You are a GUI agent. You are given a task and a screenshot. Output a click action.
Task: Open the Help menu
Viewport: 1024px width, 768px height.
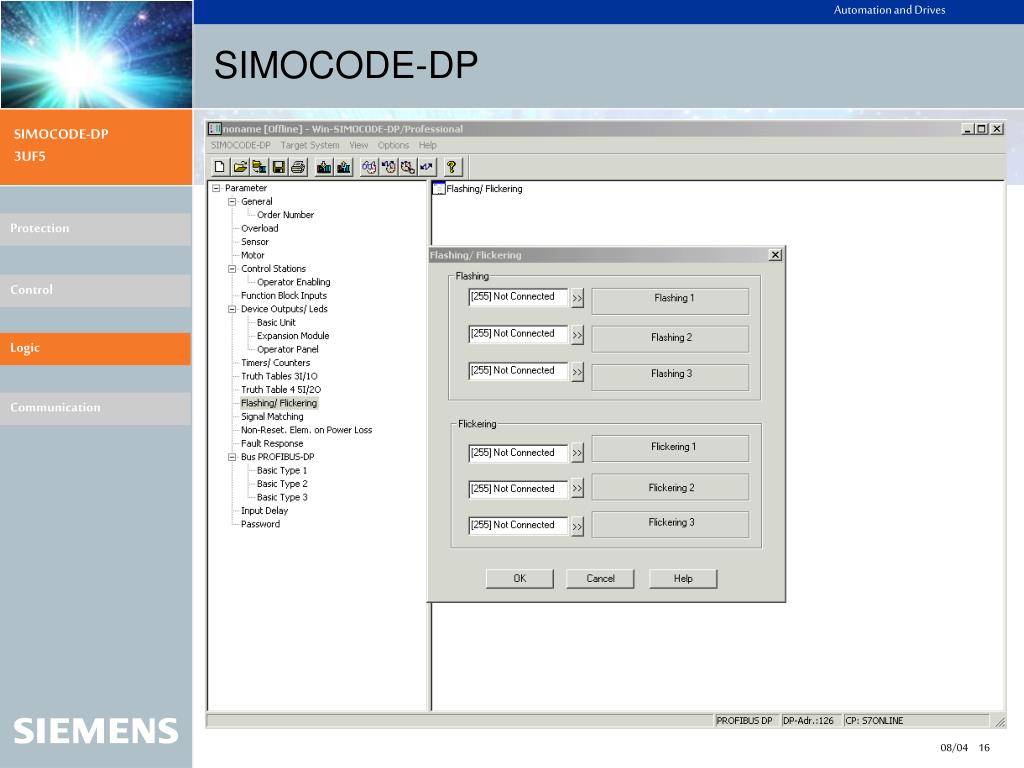[428, 145]
